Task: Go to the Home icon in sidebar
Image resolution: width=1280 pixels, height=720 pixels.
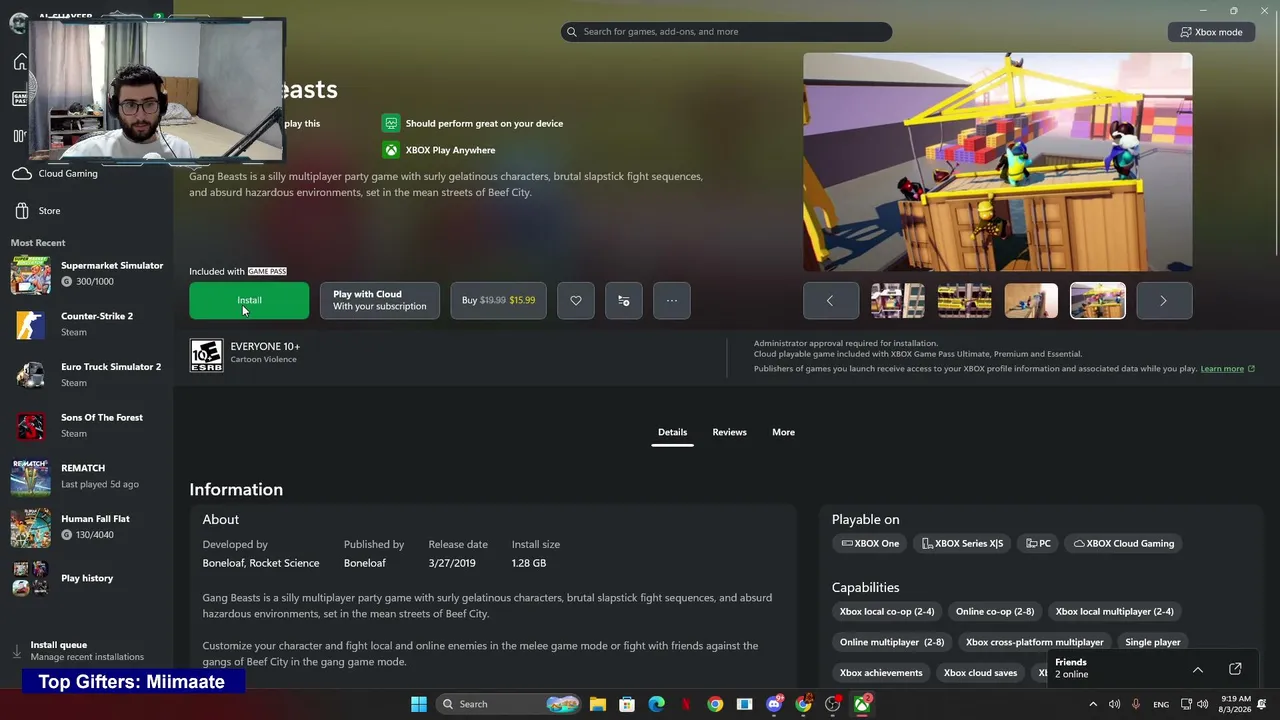Action: pos(19,62)
